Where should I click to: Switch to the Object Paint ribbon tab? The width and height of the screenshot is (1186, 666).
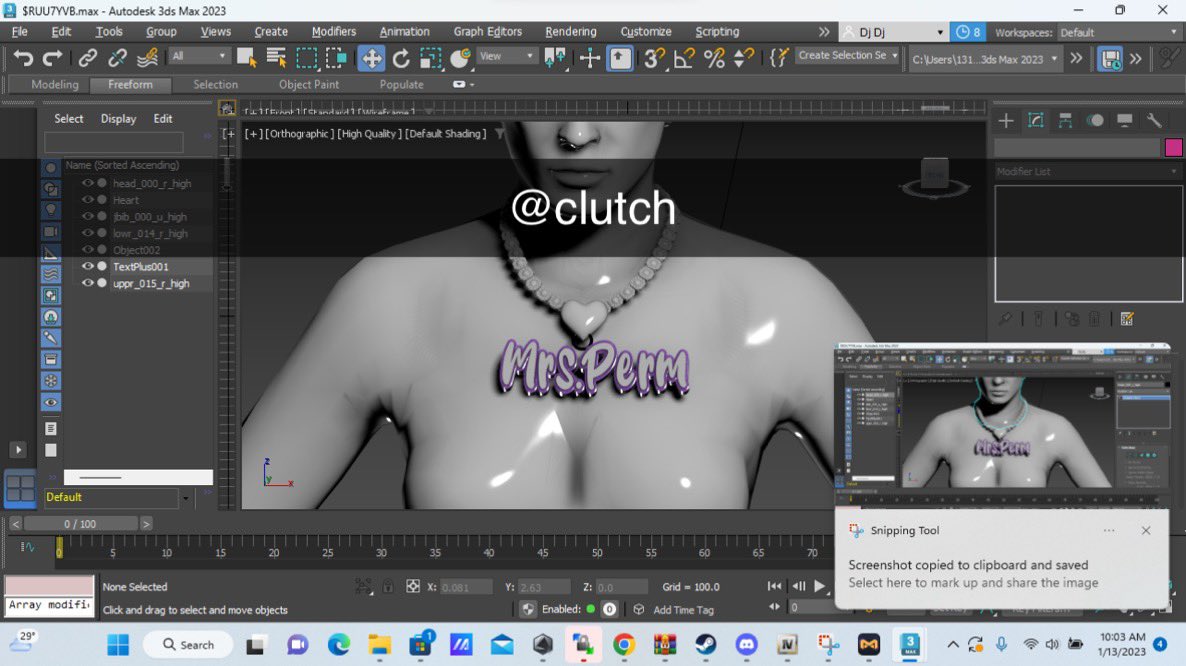pyautogui.click(x=309, y=85)
